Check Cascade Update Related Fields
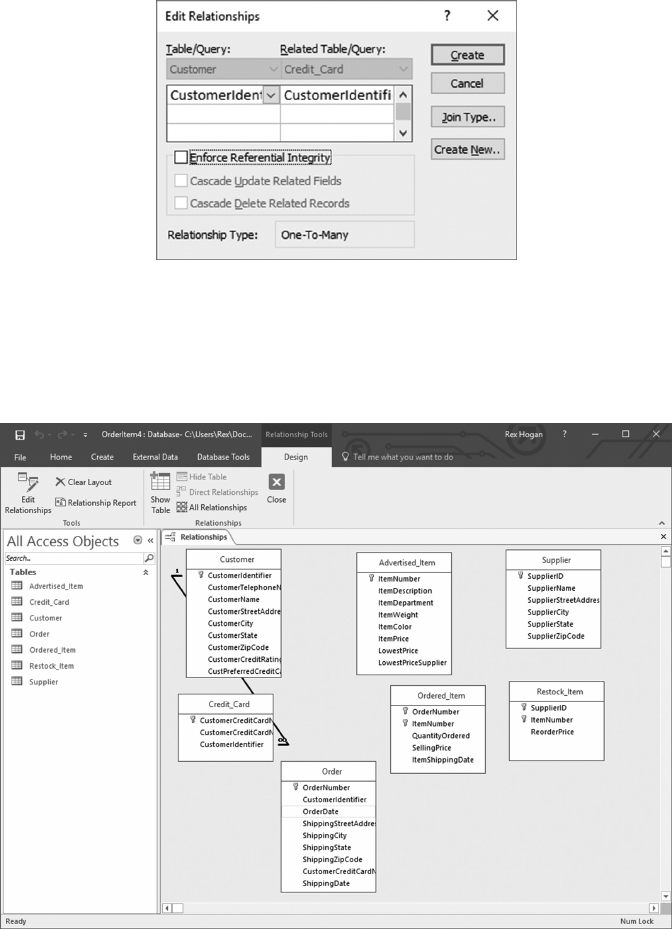Screen dimensions: 672x929 tap(181, 180)
